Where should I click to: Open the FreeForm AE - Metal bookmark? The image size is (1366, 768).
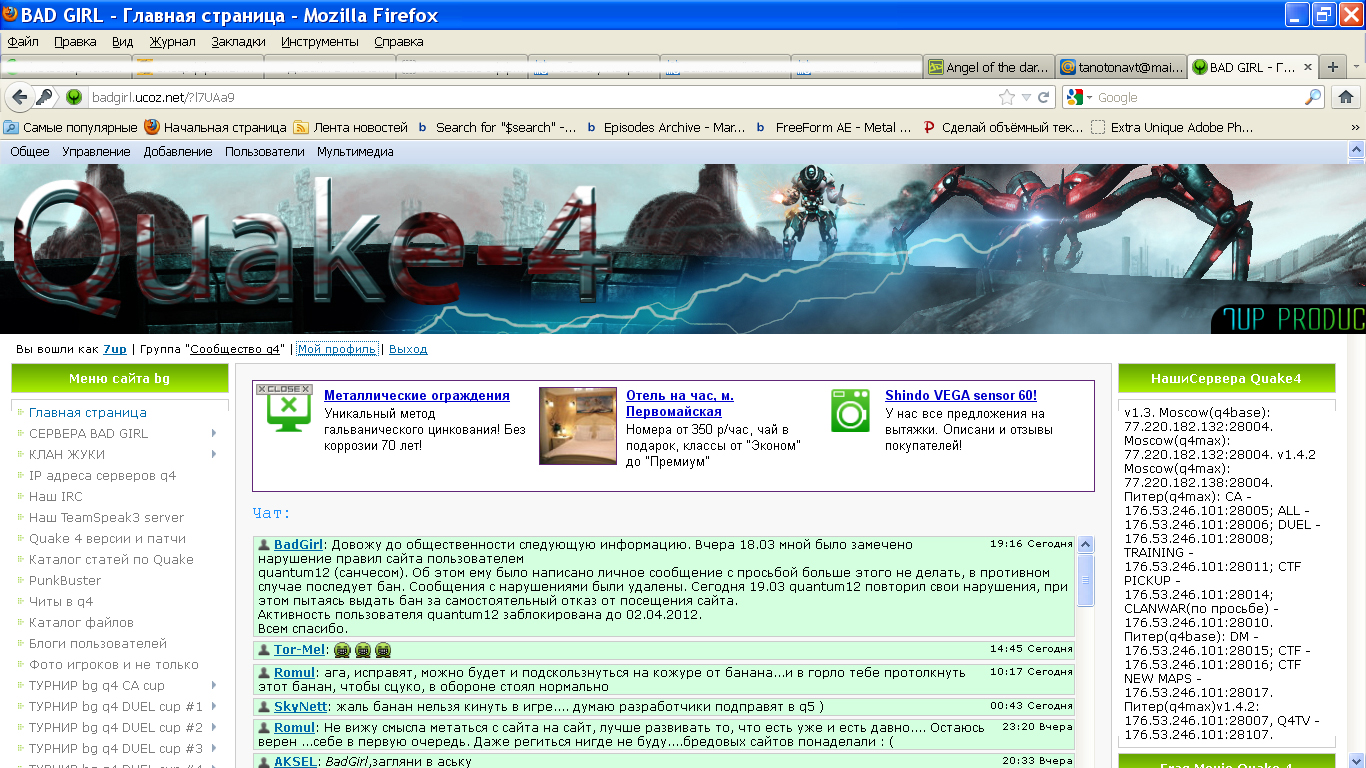(x=834, y=128)
